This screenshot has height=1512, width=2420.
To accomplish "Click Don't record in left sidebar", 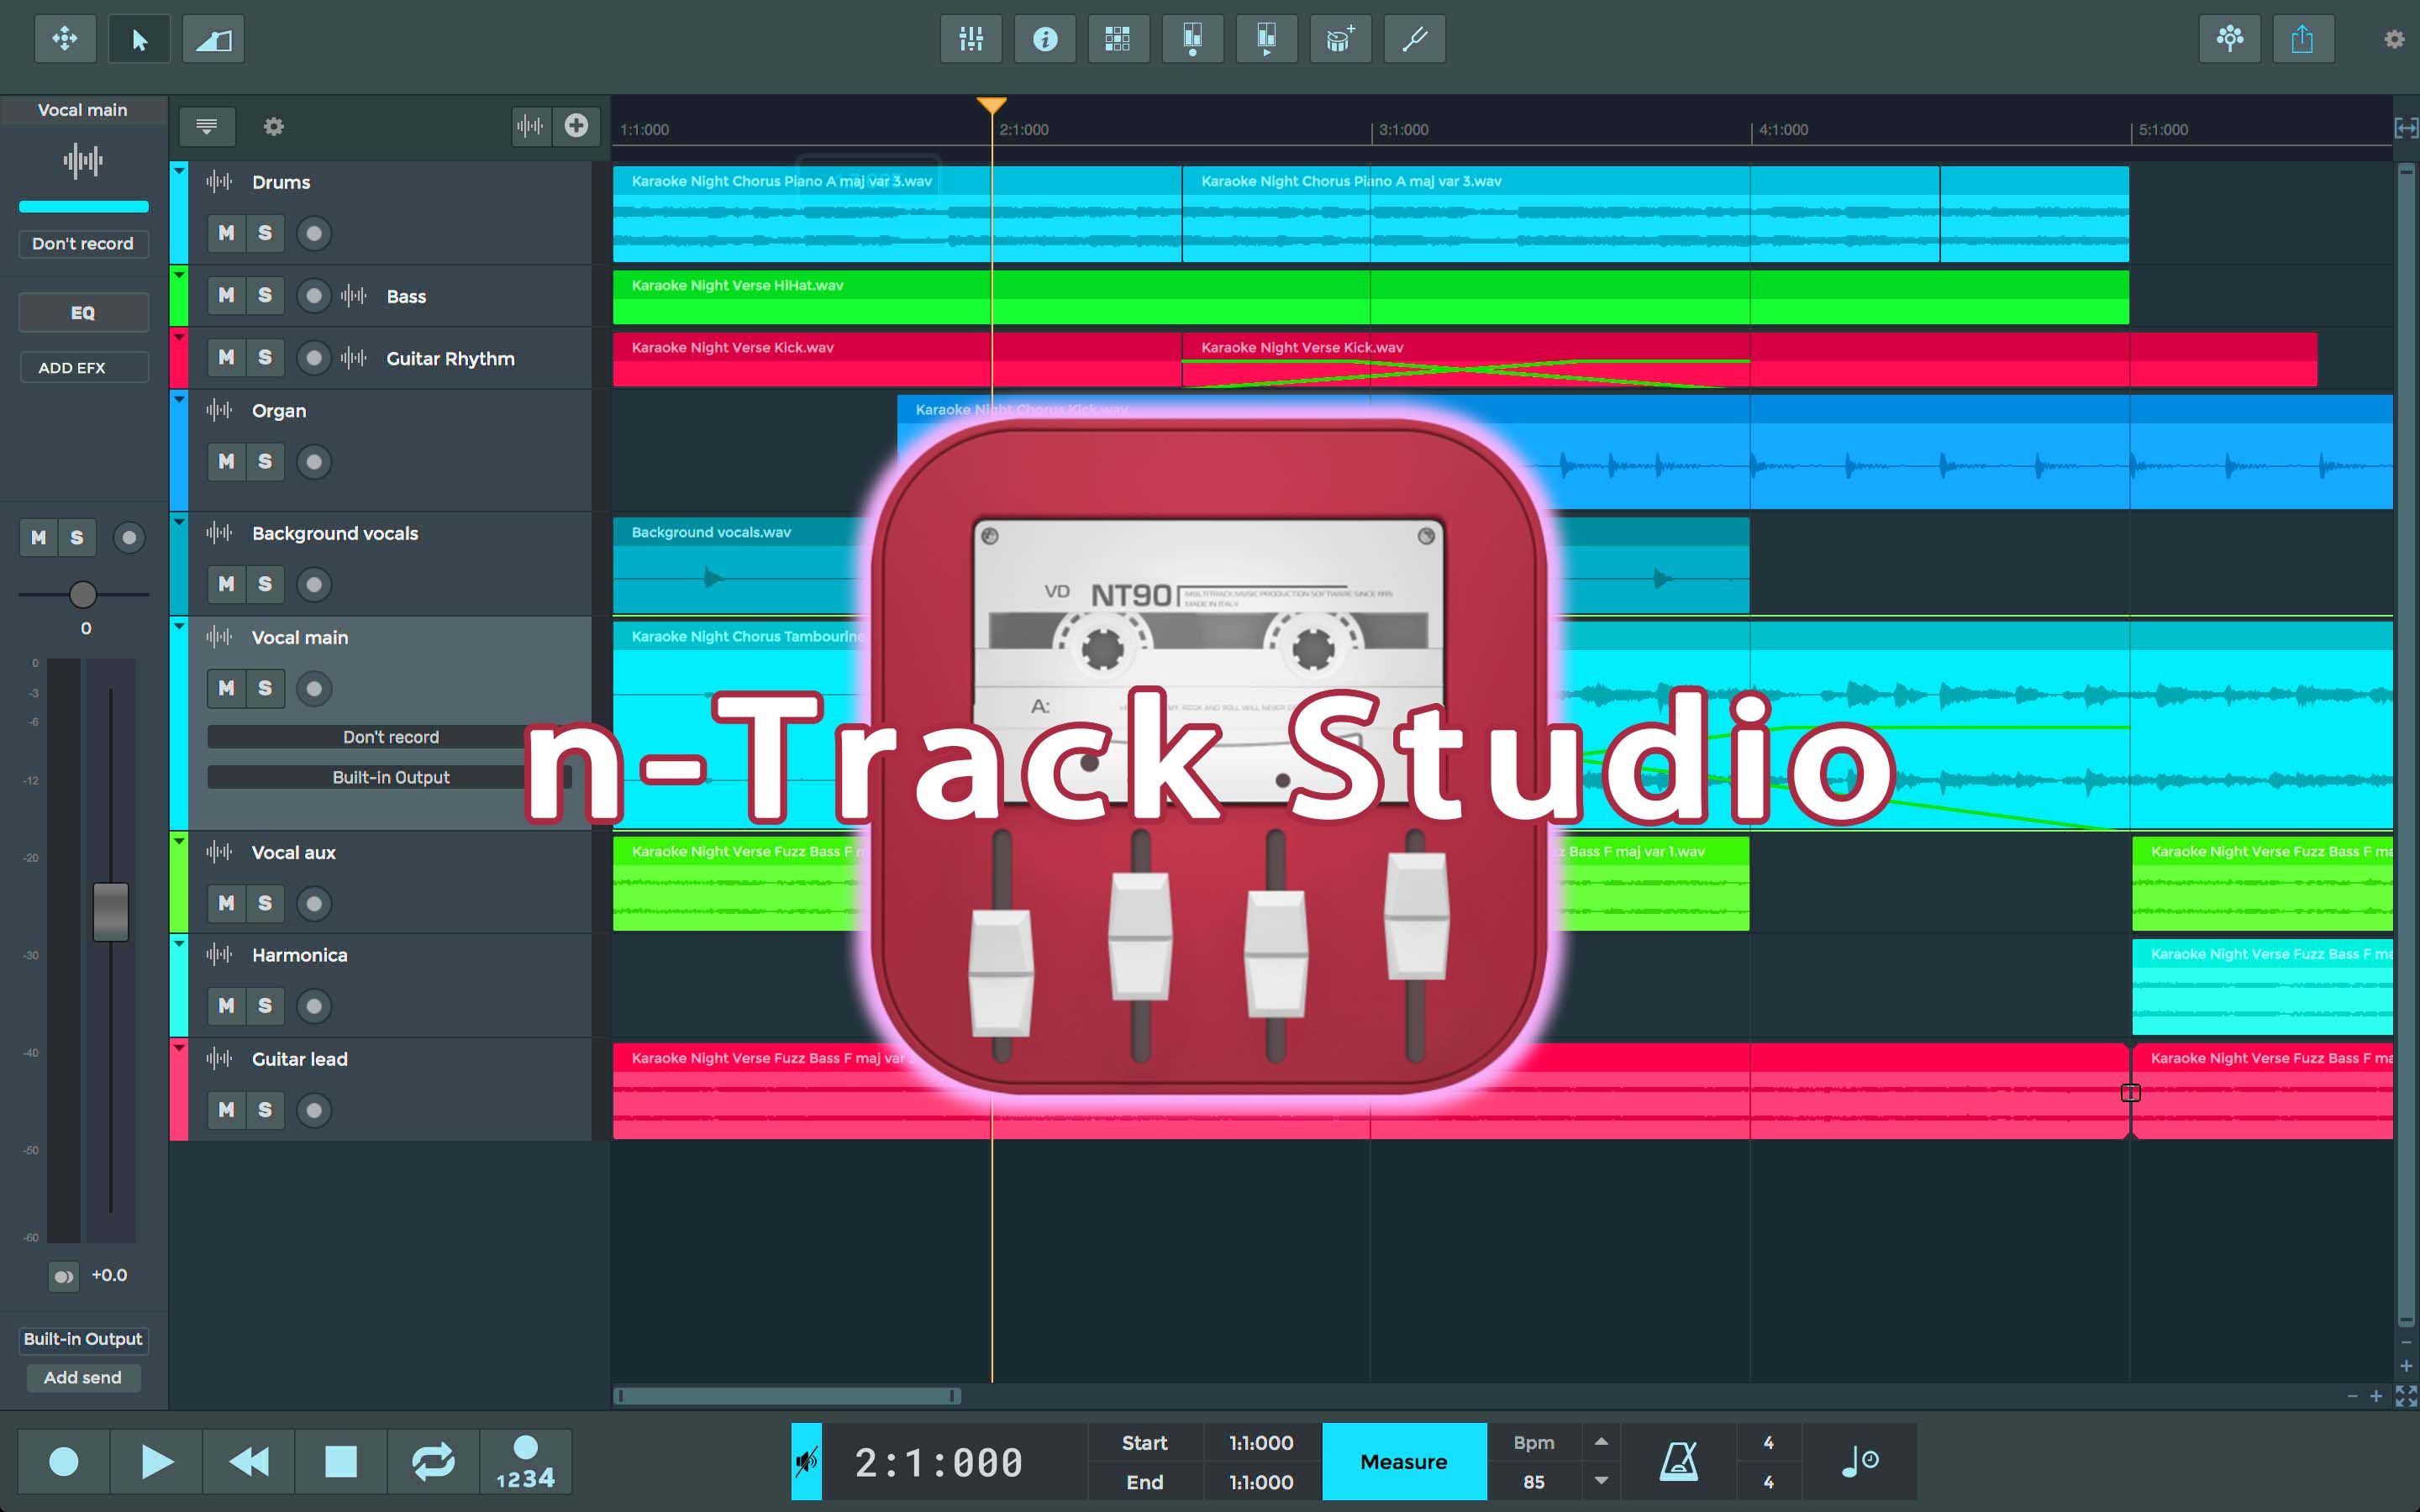I will tap(83, 244).
